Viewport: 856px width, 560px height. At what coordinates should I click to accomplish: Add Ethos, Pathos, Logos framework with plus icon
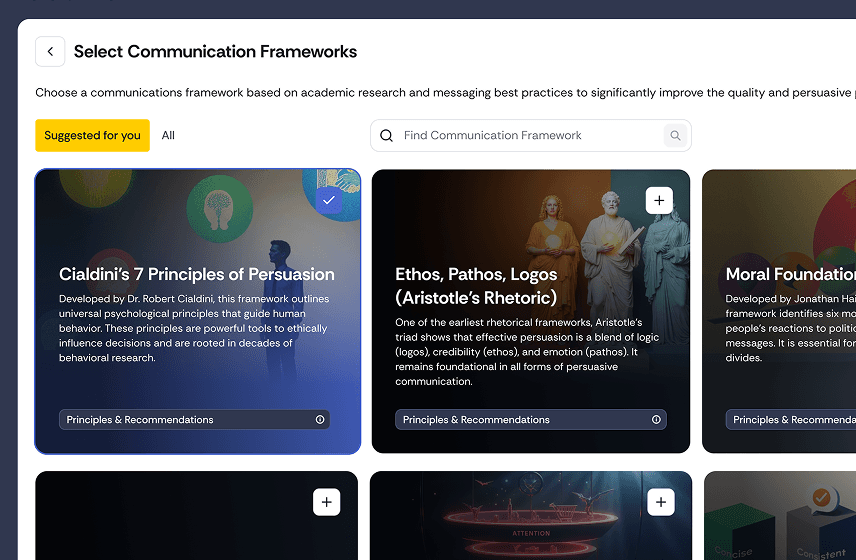point(659,200)
